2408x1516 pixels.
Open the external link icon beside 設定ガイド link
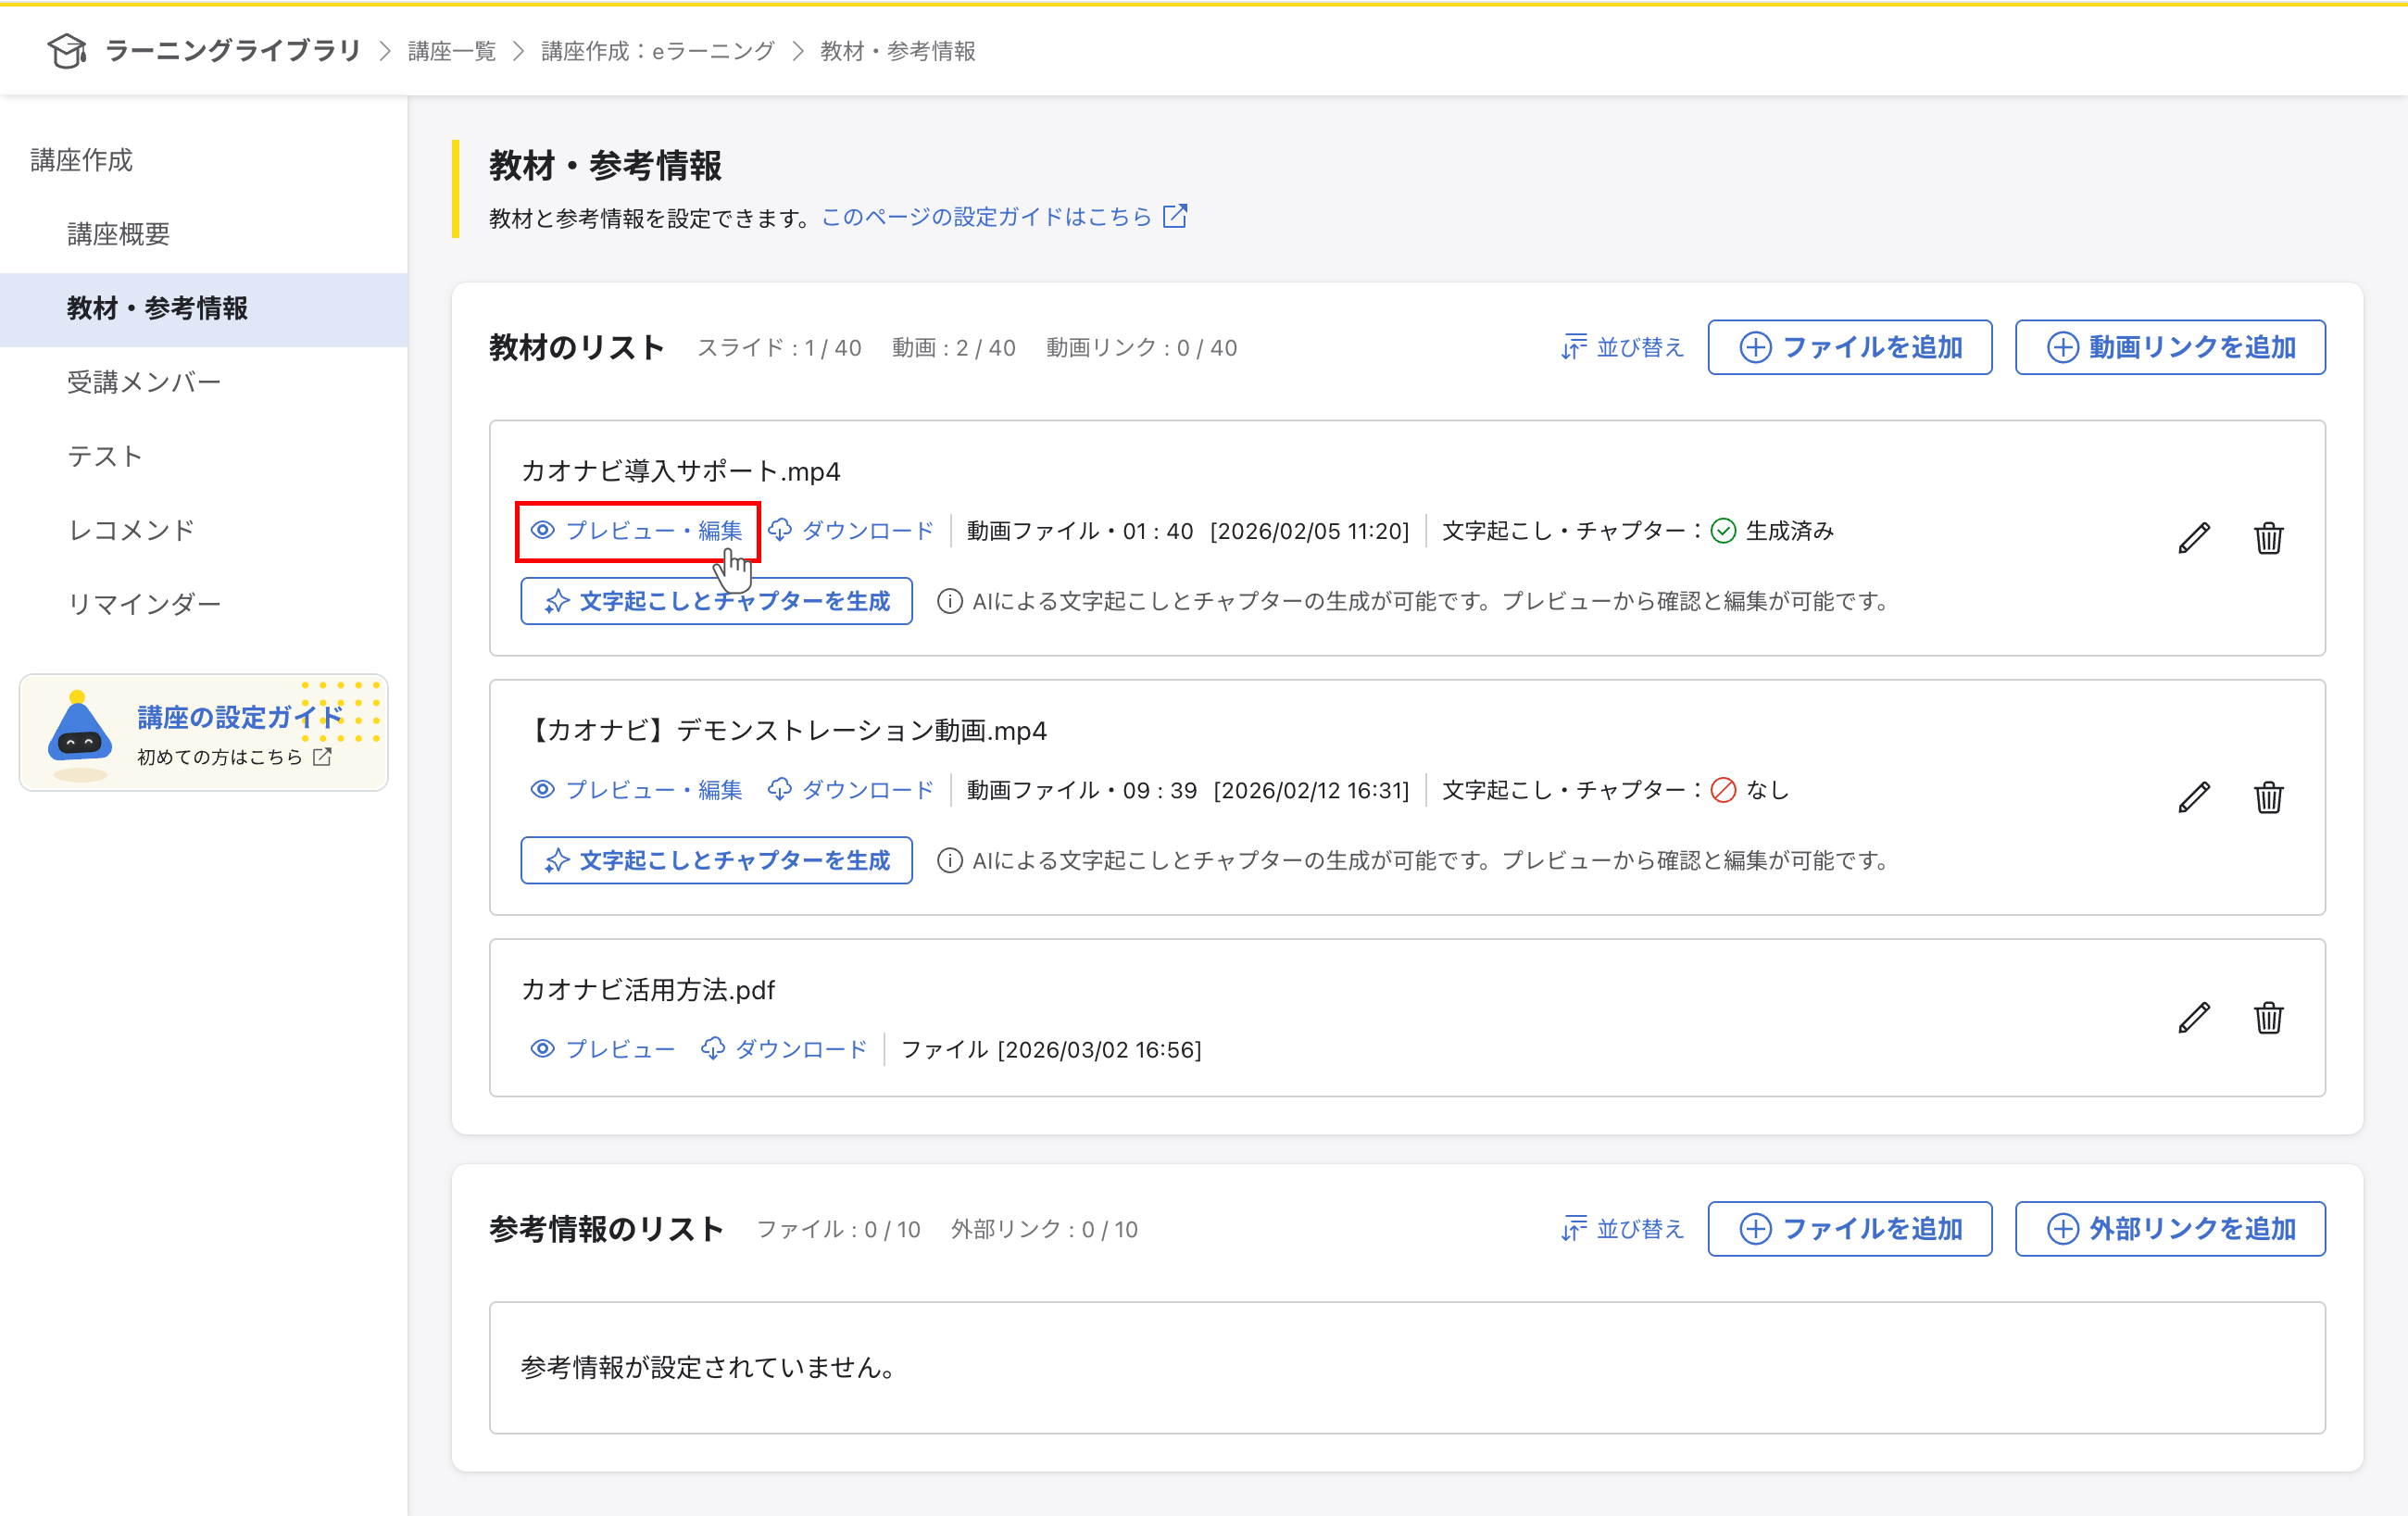(1175, 215)
